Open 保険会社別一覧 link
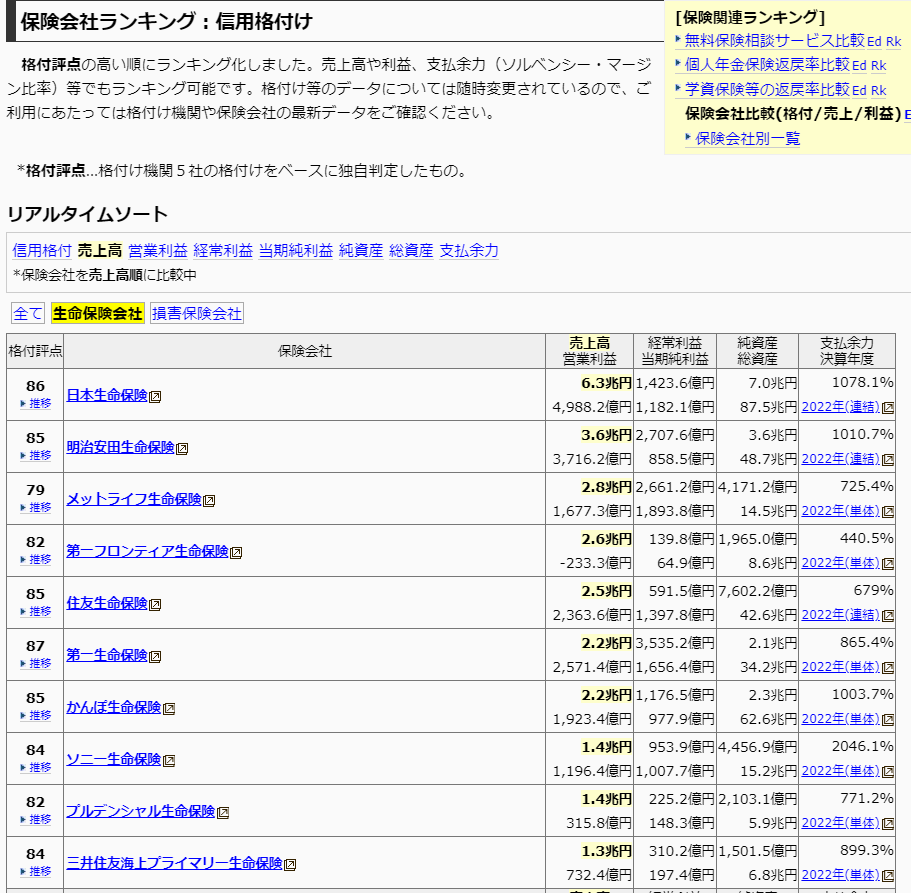The height and width of the screenshot is (893, 911). pos(748,138)
